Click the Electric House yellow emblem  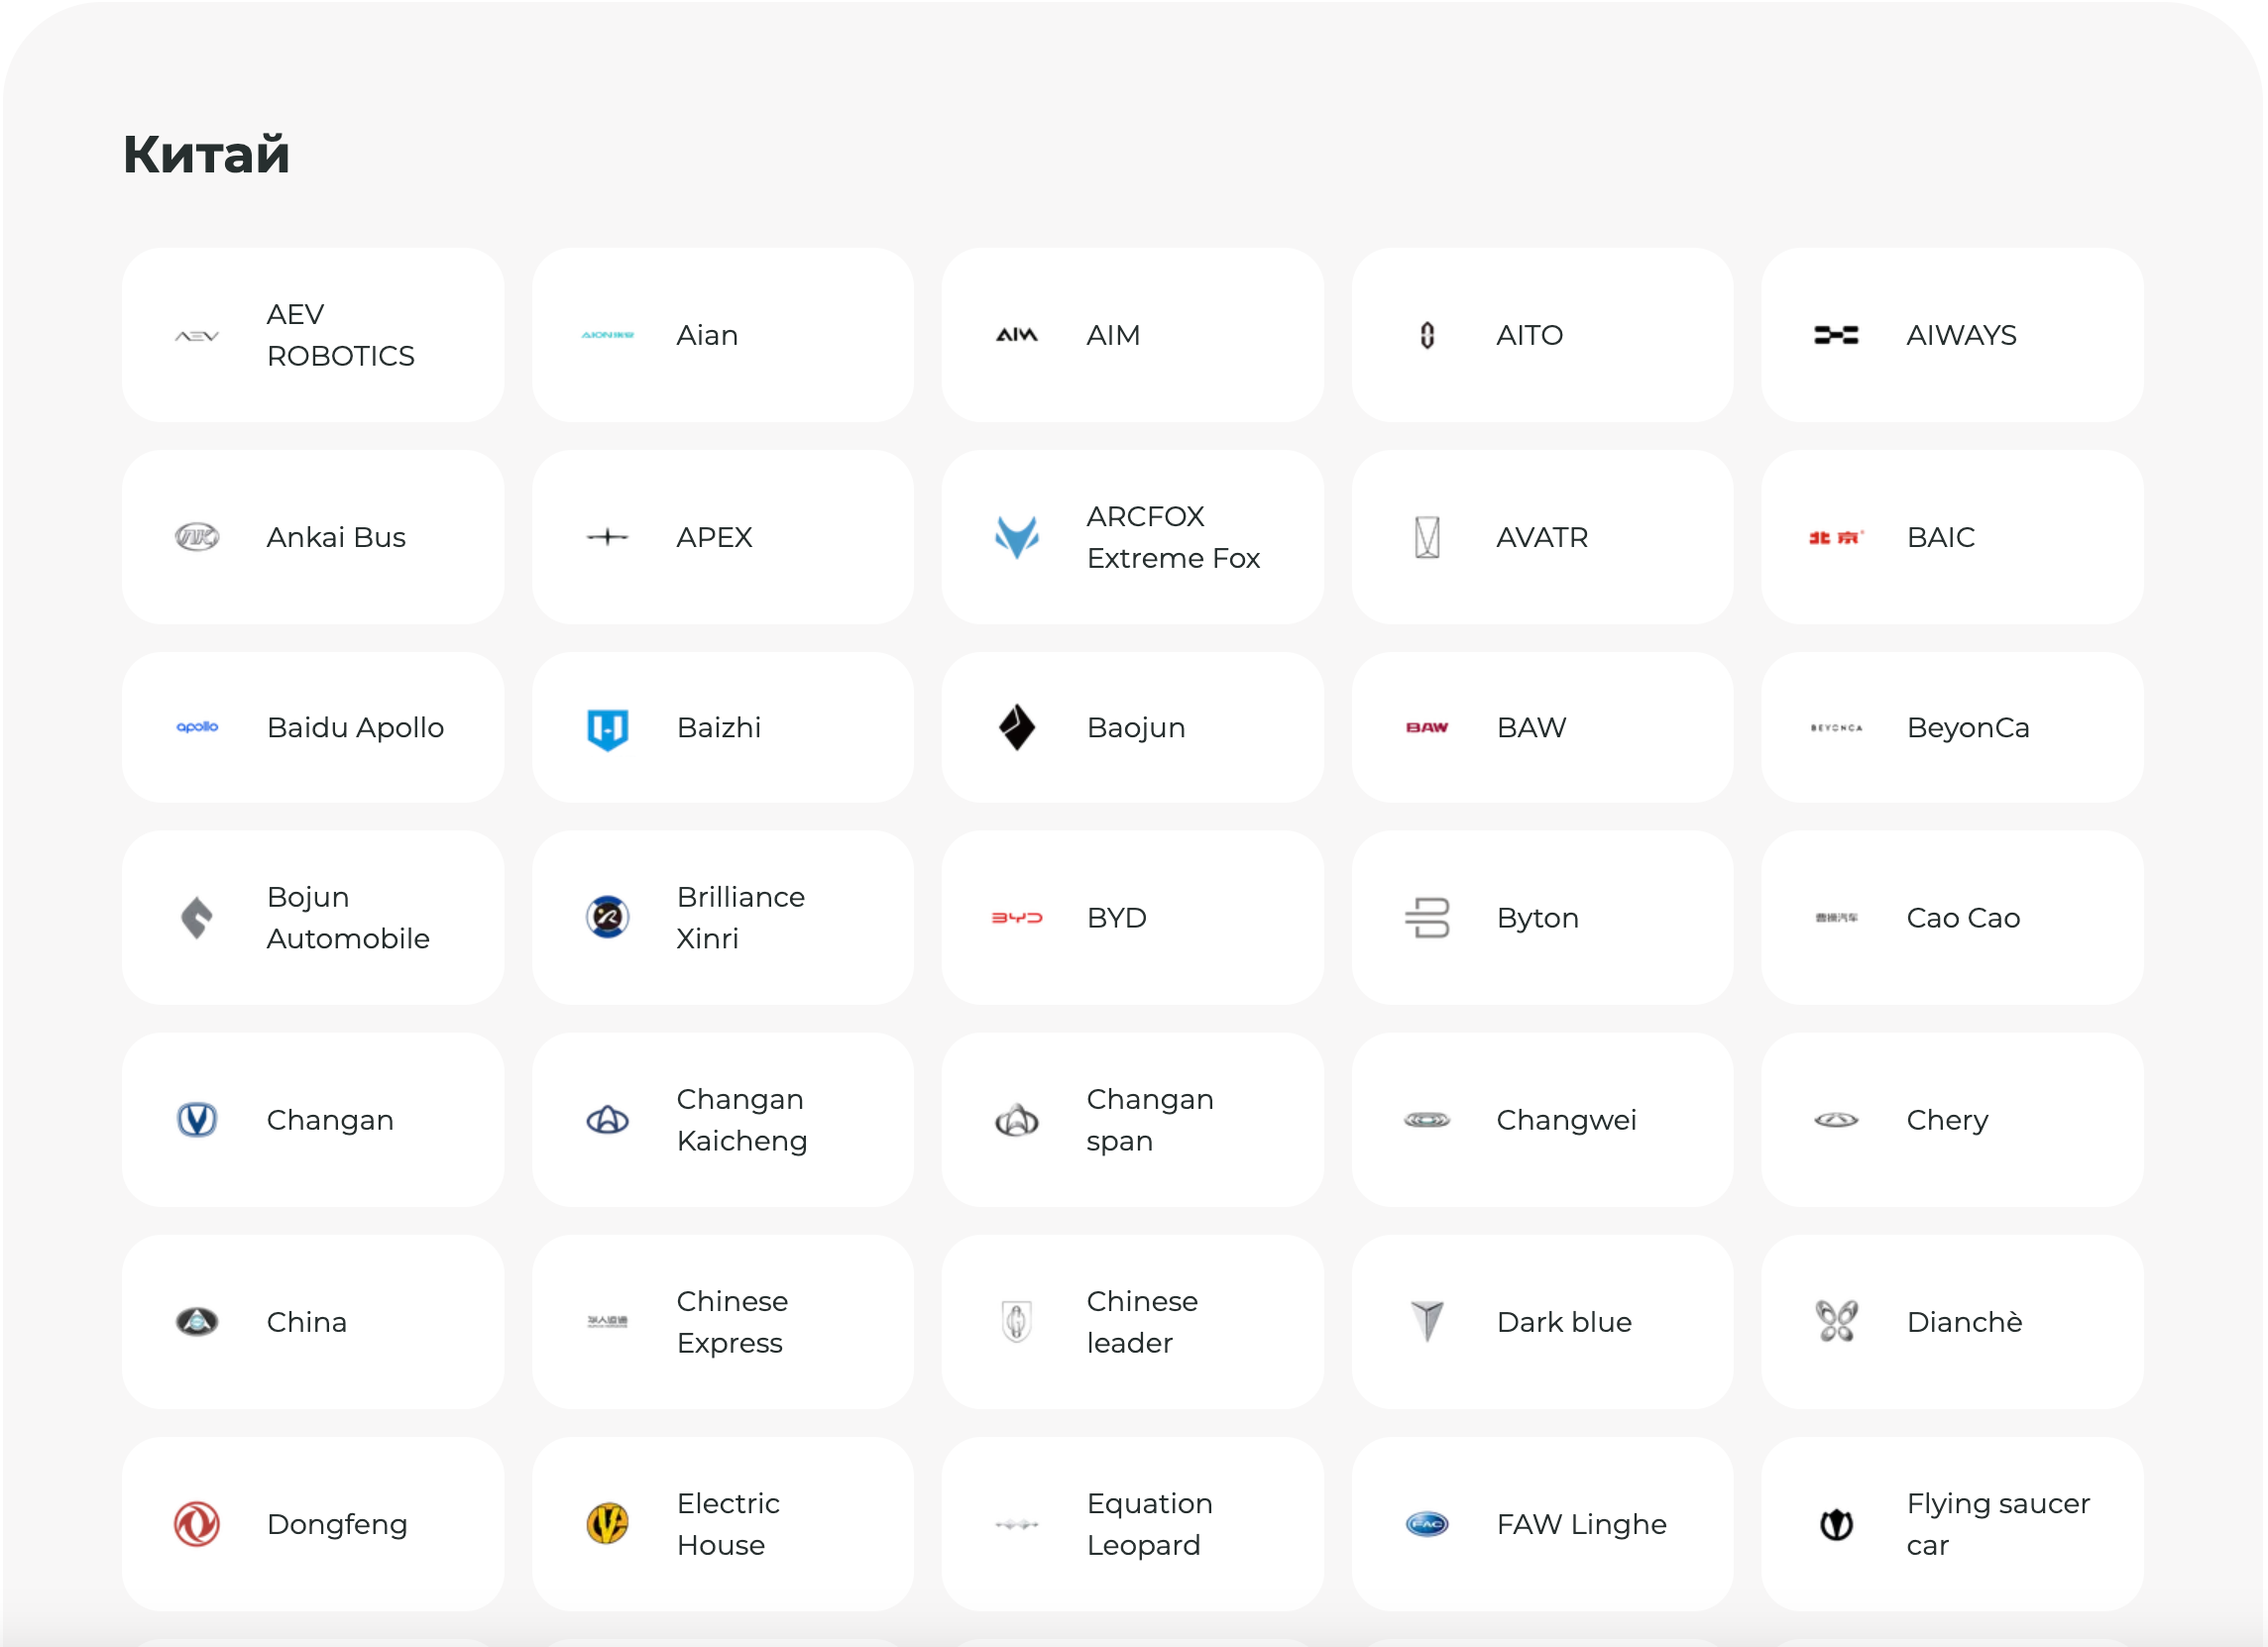[607, 1523]
